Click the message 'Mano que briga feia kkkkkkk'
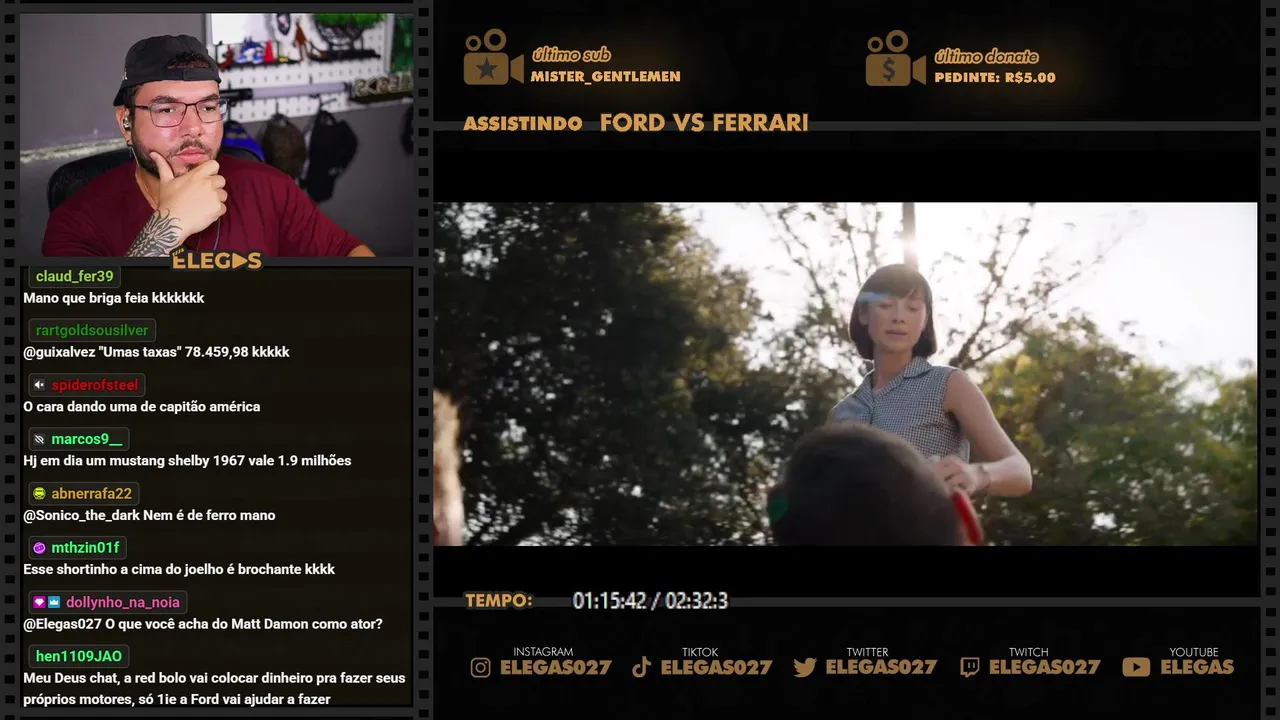 (114, 298)
